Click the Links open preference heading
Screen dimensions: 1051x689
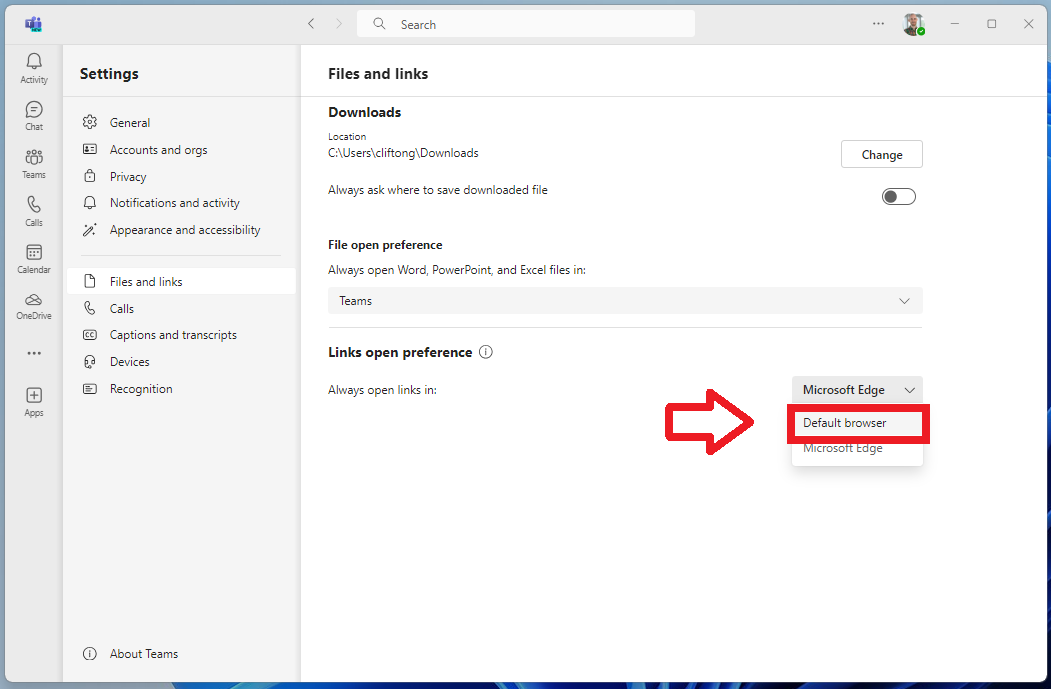[x=400, y=352]
